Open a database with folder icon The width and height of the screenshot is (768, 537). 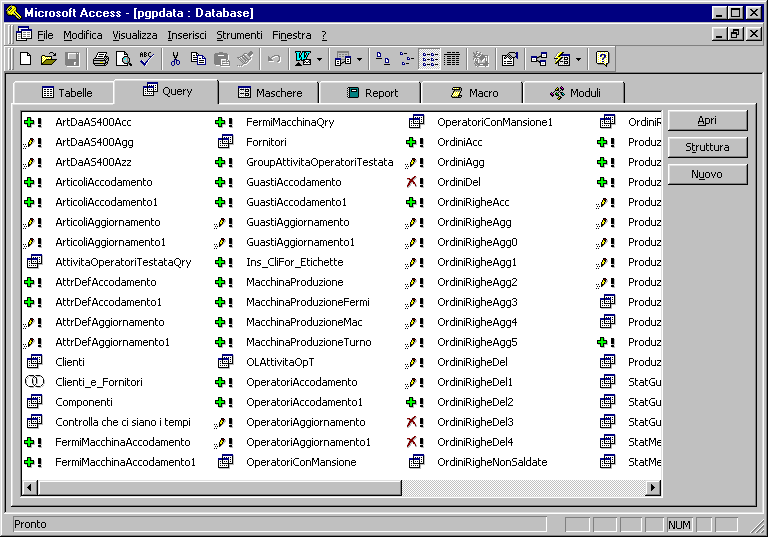(48, 59)
